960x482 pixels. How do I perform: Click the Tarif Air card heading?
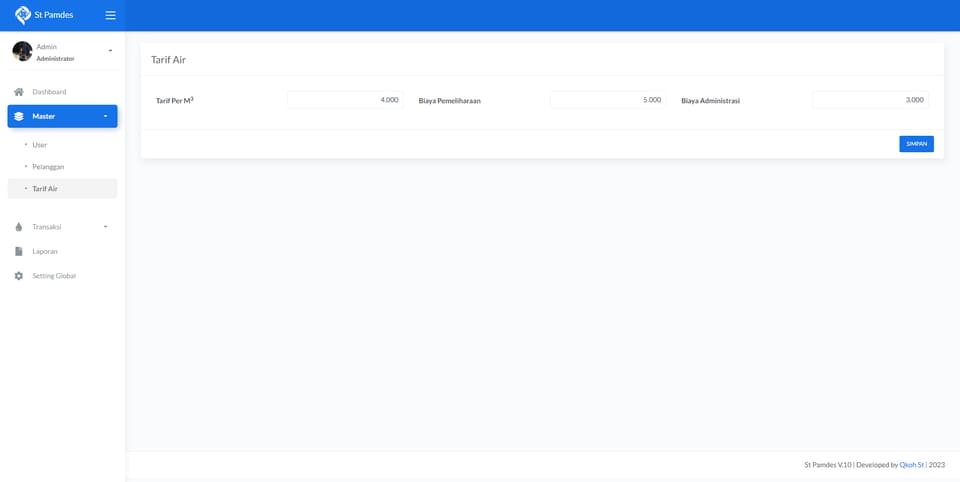[168, 60]
